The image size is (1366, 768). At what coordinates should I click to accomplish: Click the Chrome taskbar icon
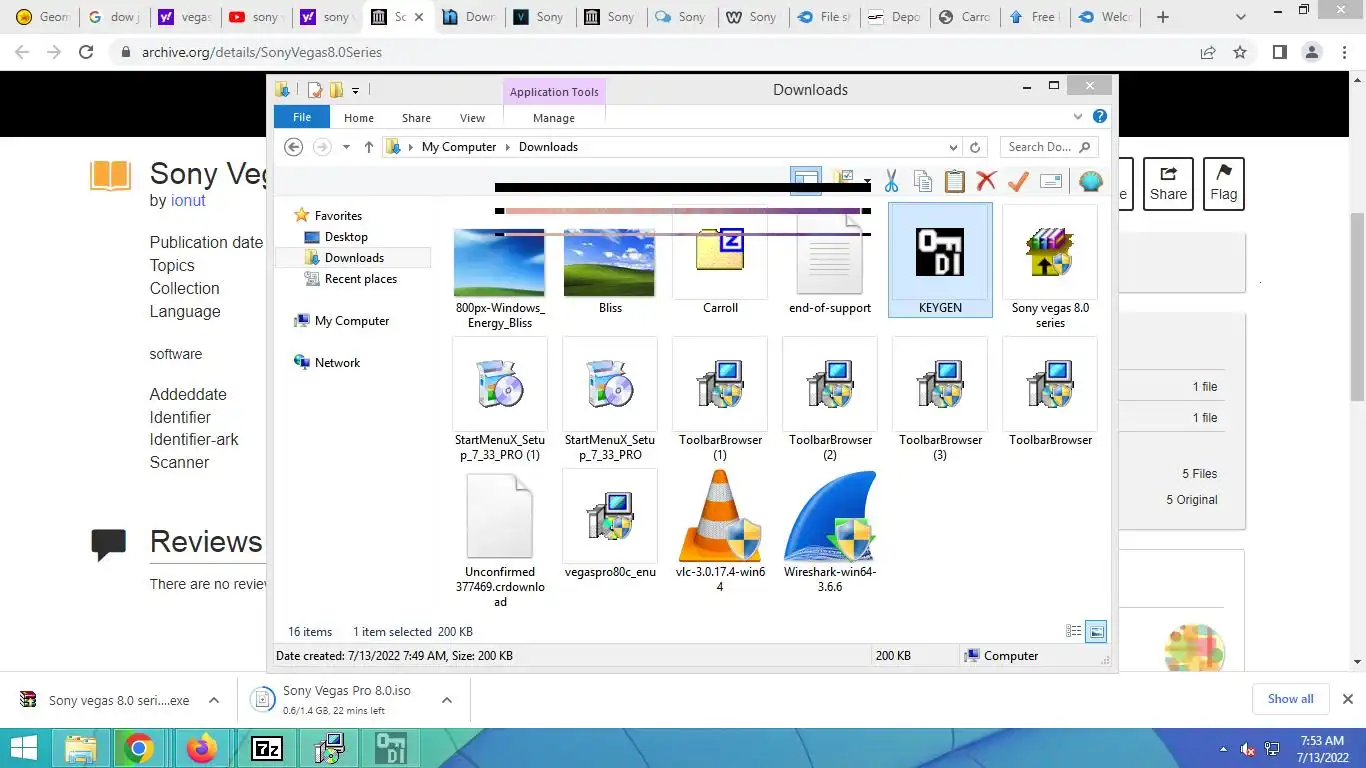click(x=139, y=748)
